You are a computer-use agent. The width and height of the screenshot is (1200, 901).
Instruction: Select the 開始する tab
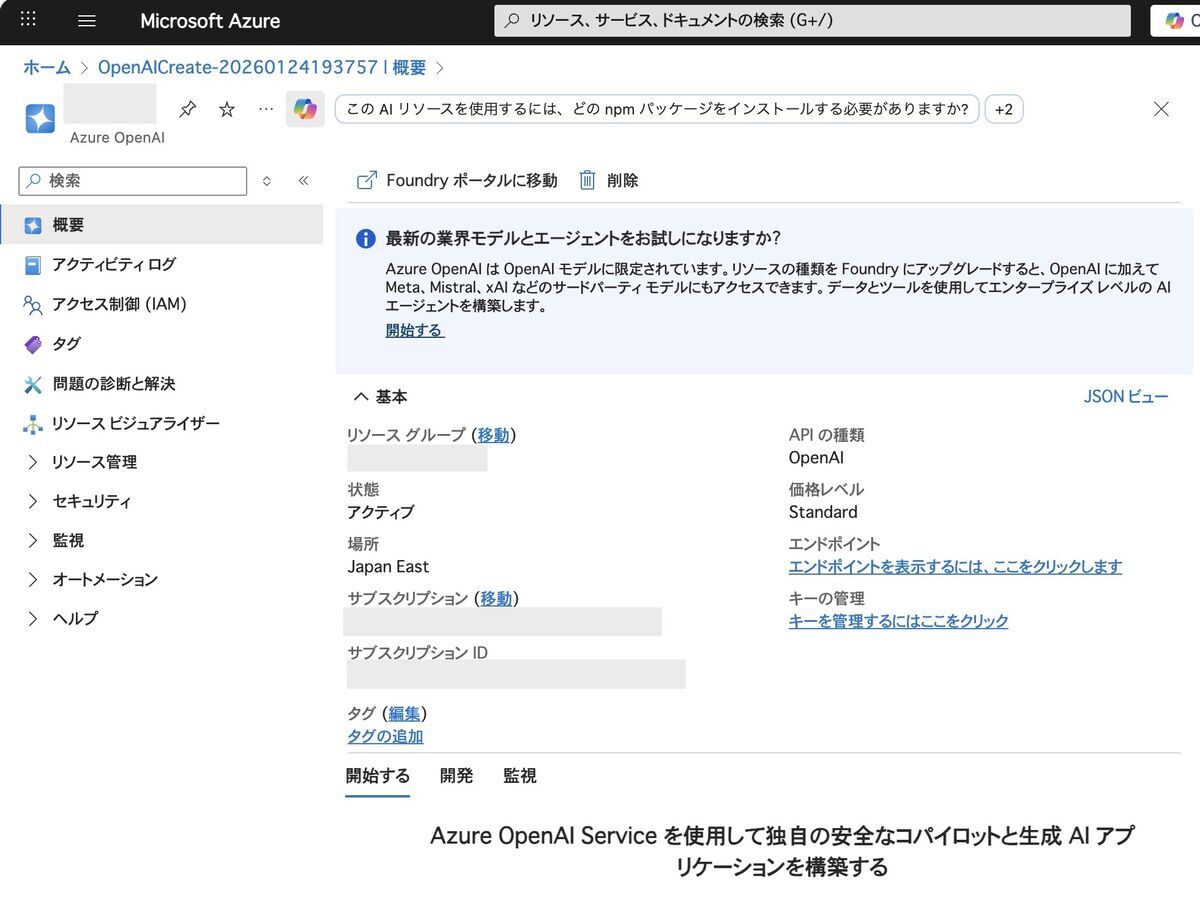378,776
